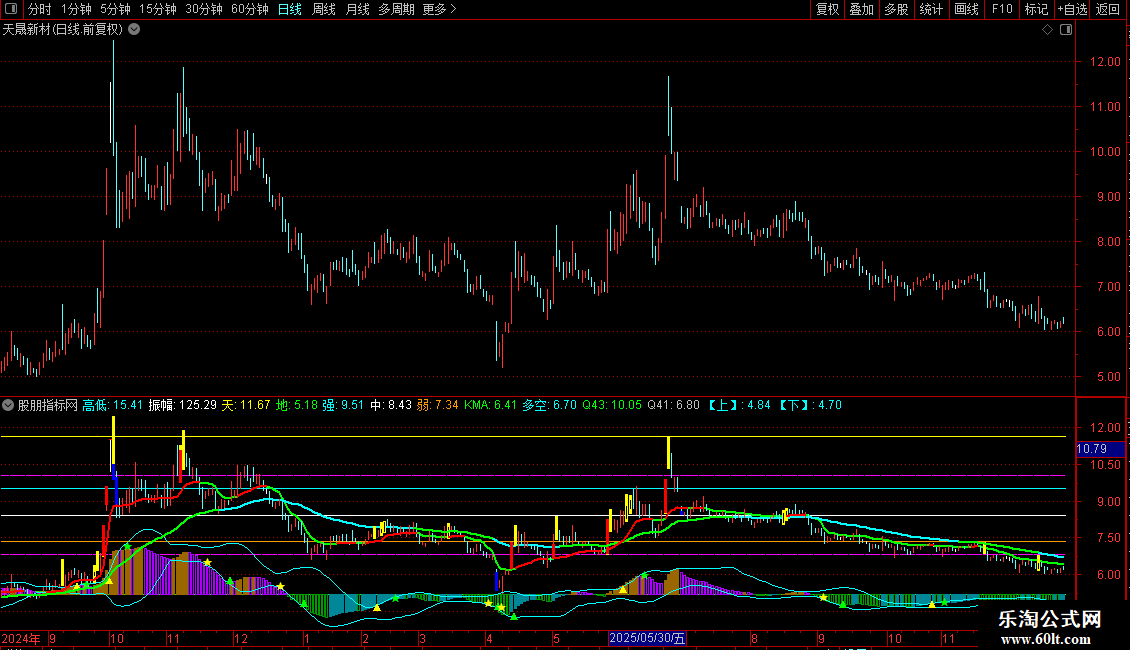Switch to 日线 daily period
The height and width of the screenshot is (650, 1130).
[289, 10]
